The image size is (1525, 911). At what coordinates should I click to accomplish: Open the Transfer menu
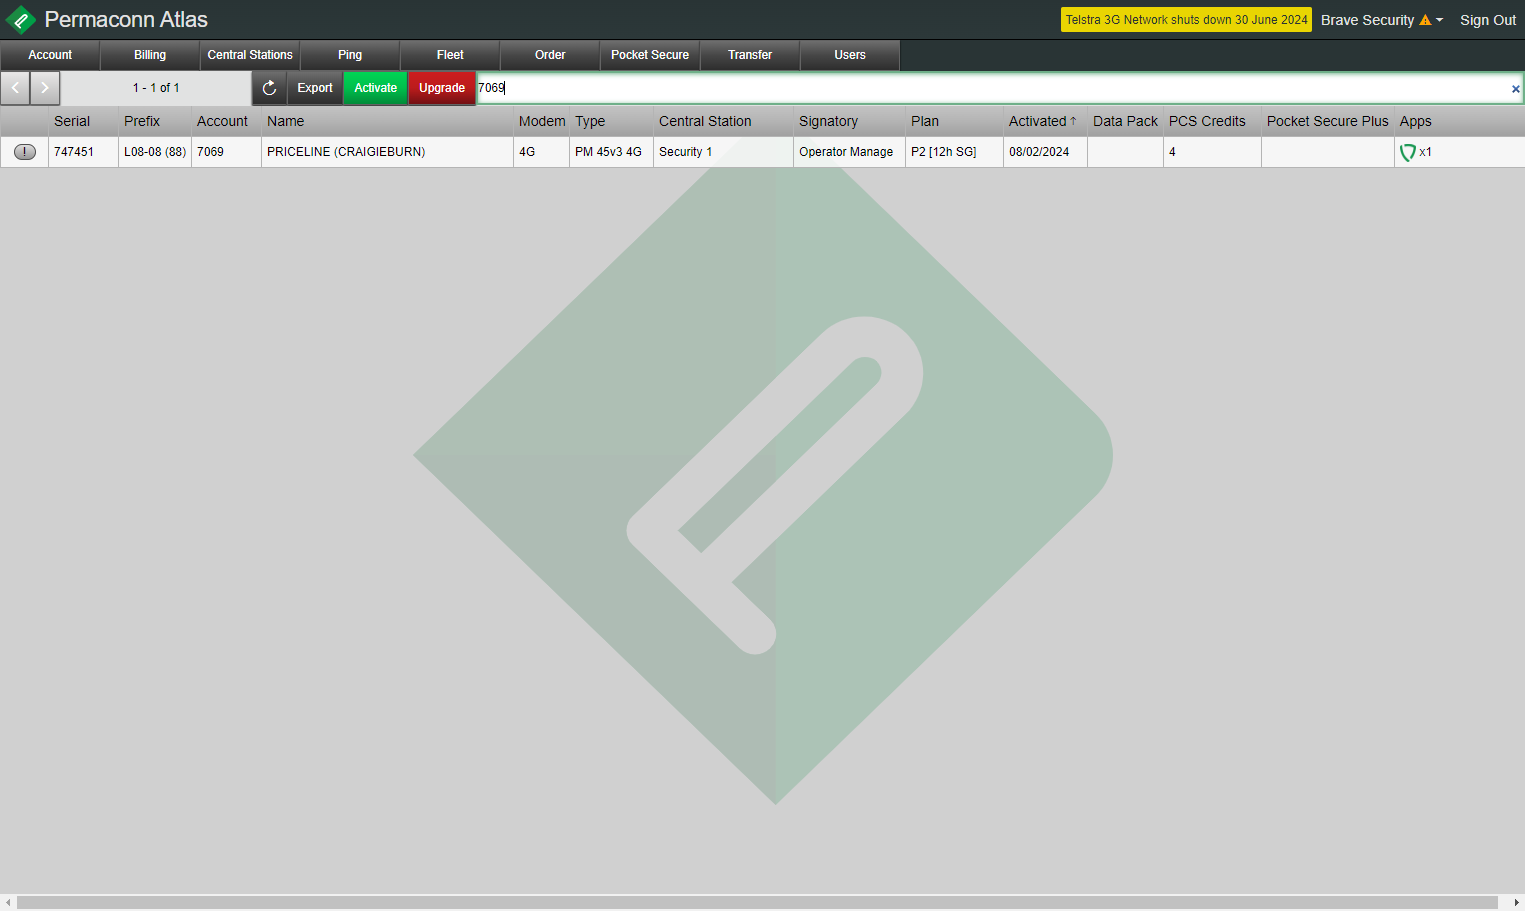point(750,55)
